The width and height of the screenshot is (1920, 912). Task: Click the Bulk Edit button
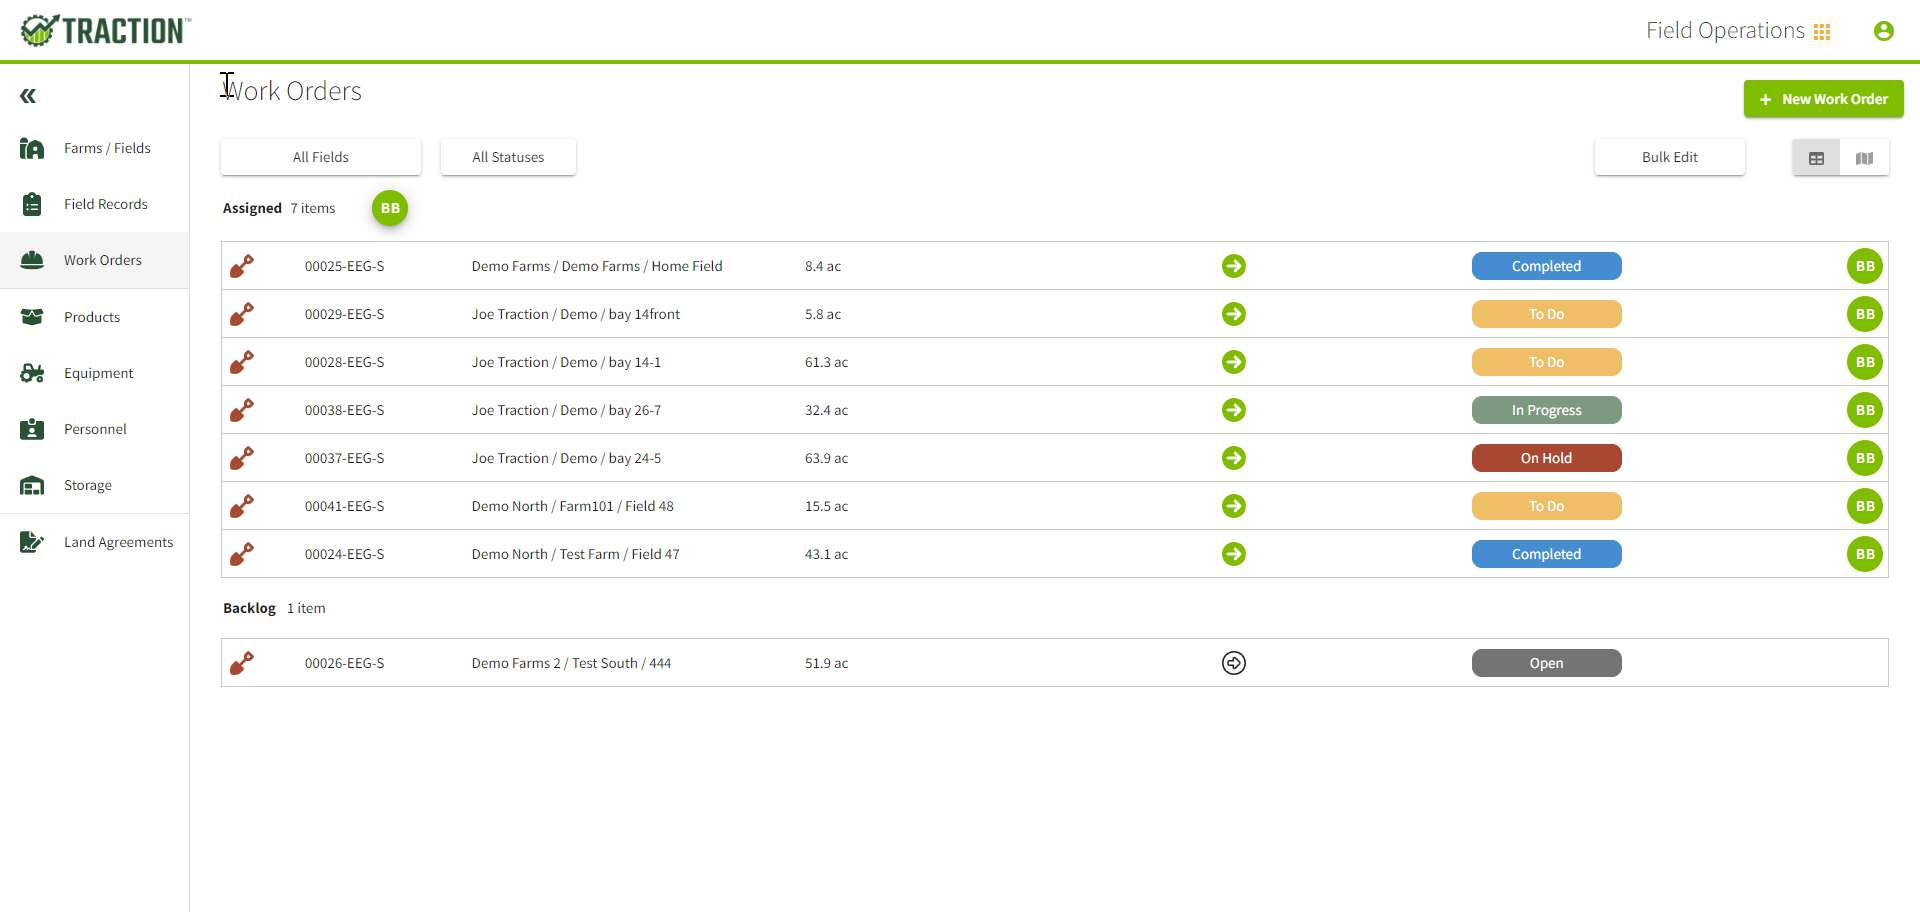[1669, 157]
